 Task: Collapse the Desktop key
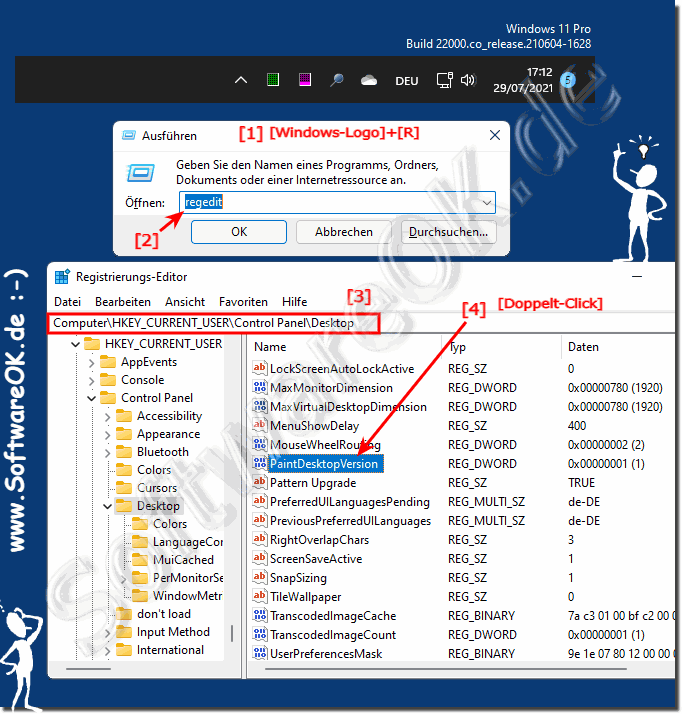pyautogui.click(x=107, y=506)
